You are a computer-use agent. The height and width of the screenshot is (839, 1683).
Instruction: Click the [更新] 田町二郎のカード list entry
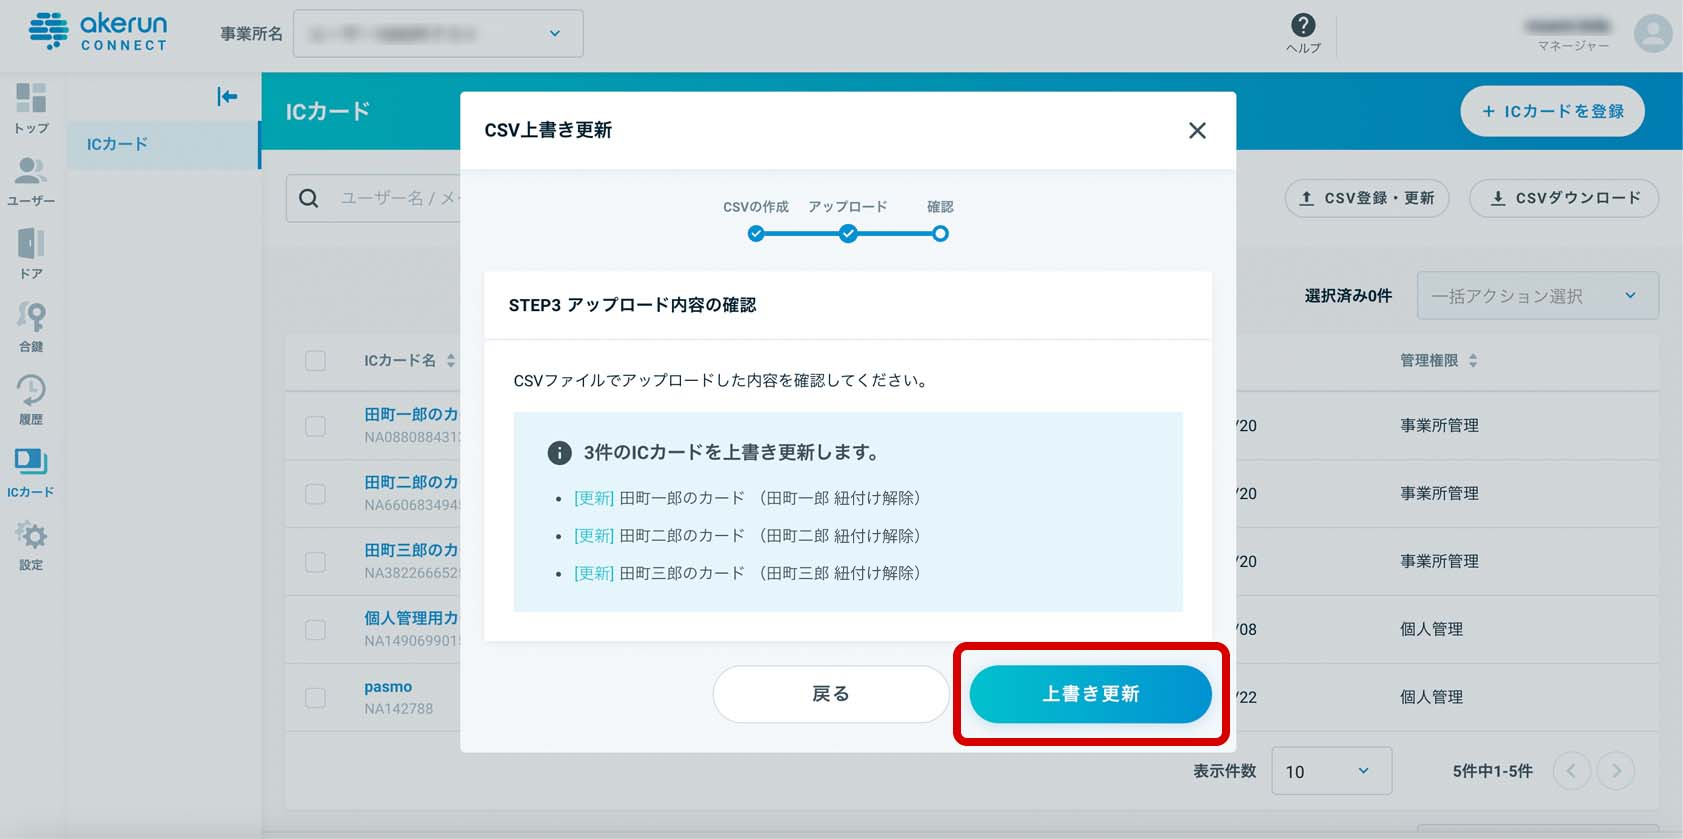[747, 536]
